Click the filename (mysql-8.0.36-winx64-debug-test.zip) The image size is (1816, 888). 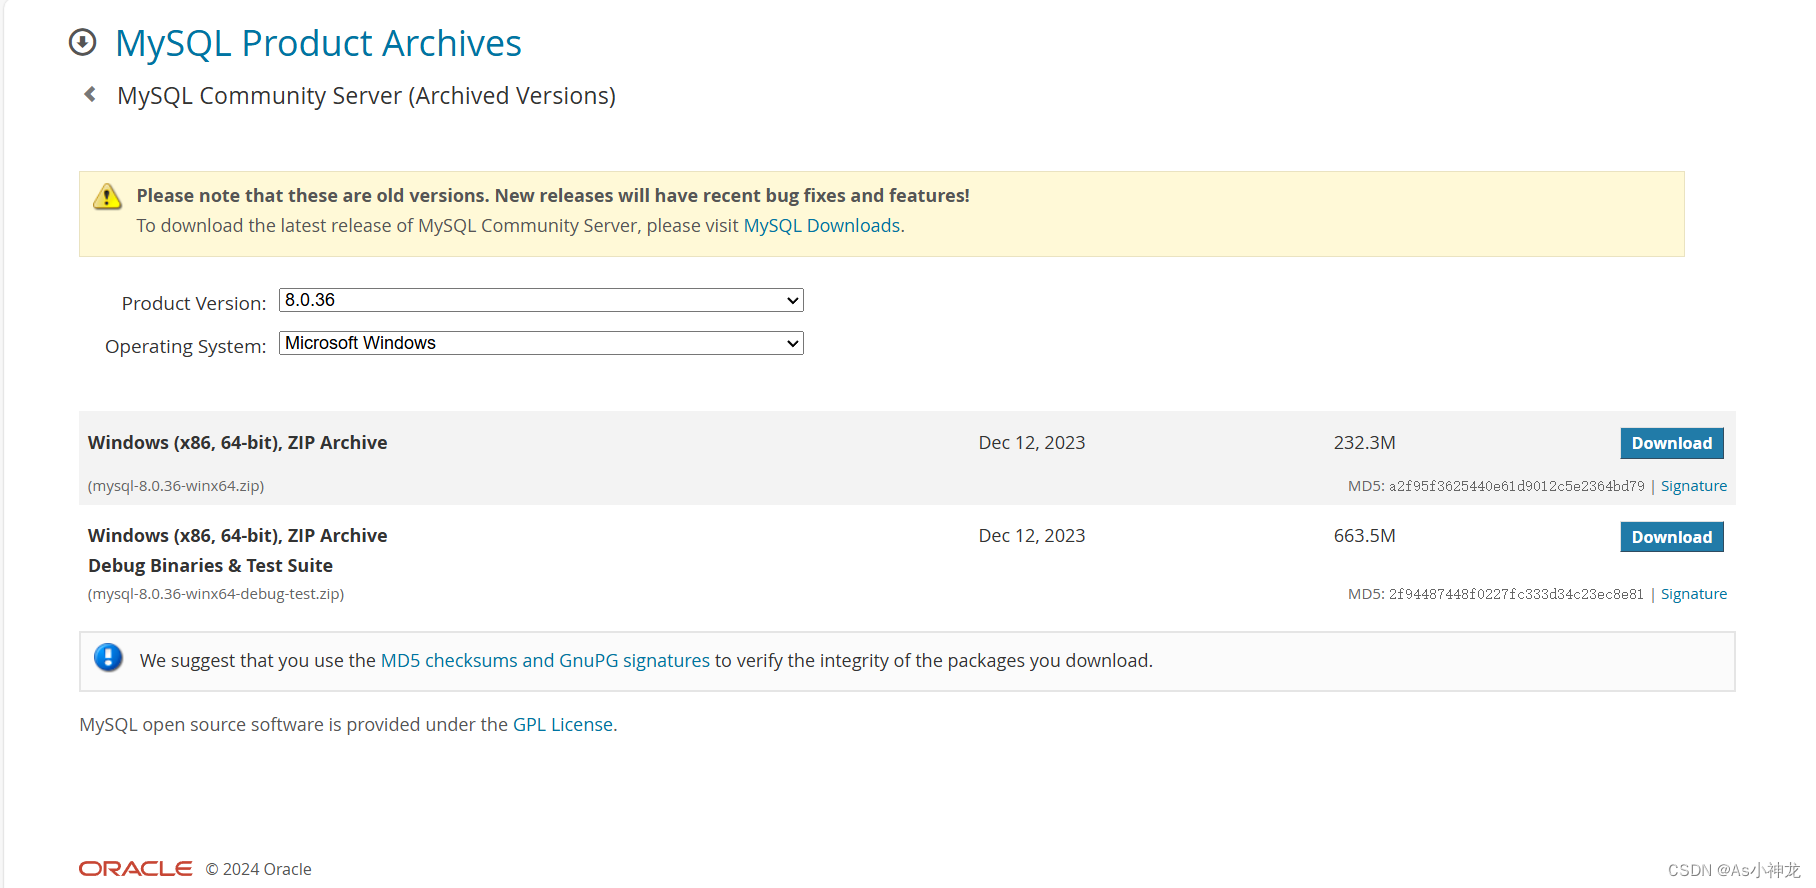216,594
